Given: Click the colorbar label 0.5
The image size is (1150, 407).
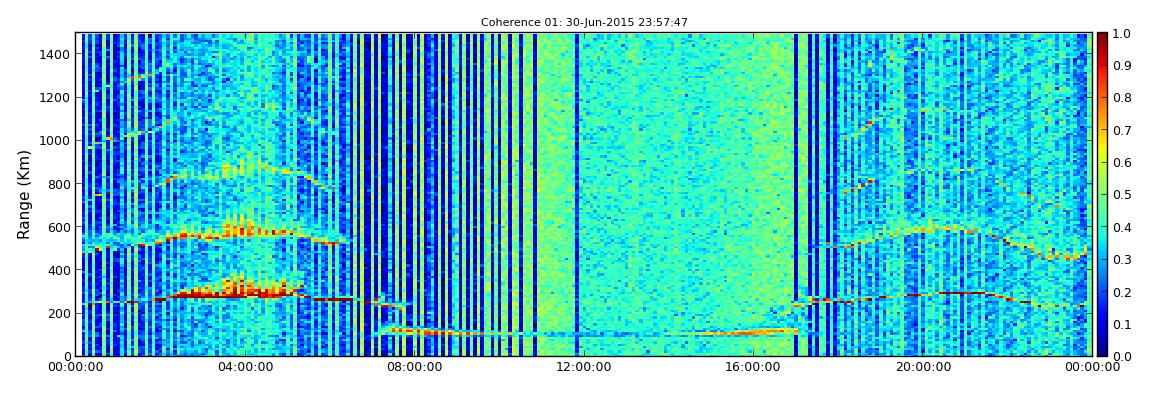Looking at the screenshot, I should (1122, 195).
